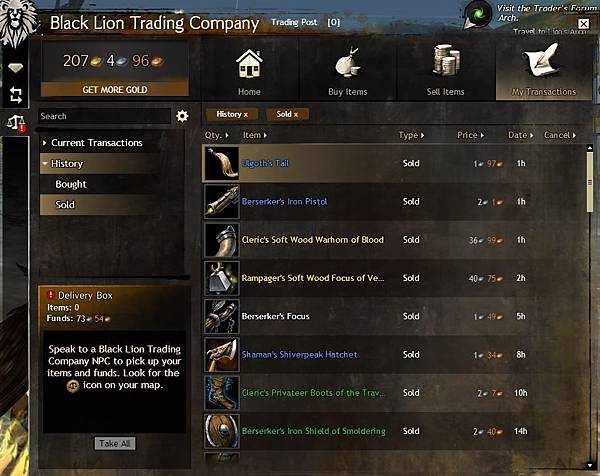Click the Berserker's Iron Shield icon
Screen dimensions: 600x476
point(222,431)
